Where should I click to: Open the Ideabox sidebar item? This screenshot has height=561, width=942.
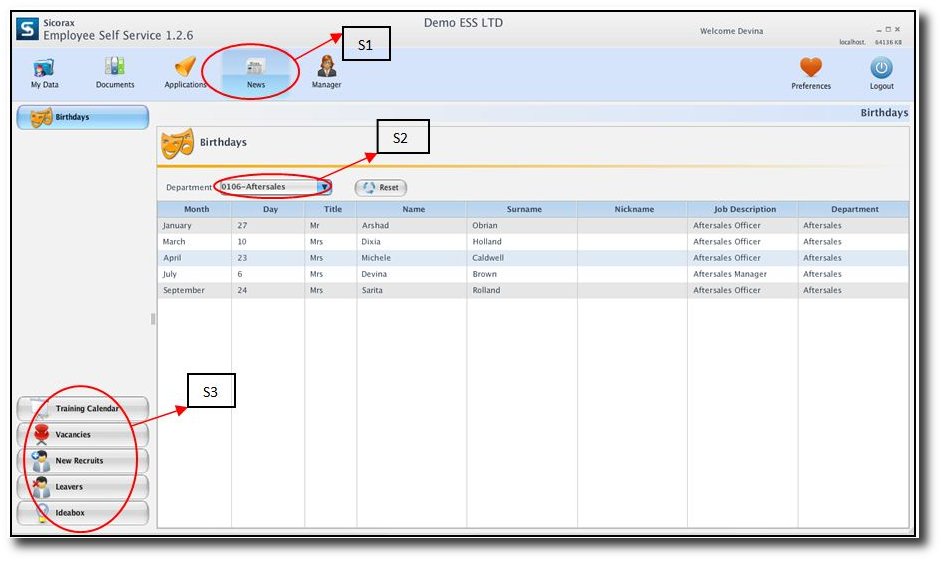tap(83, 513)
